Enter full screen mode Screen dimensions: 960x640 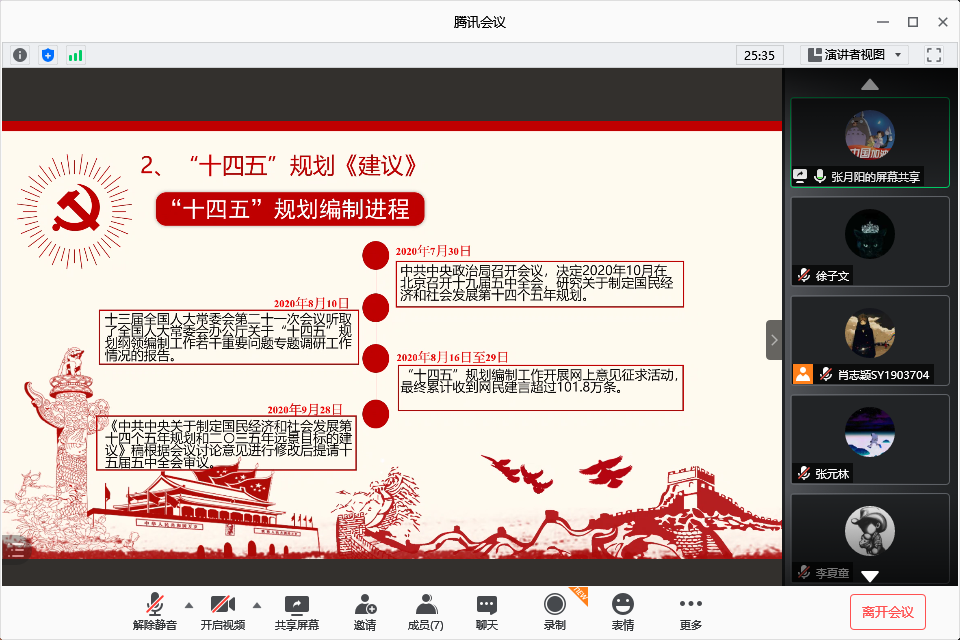(934, 55)
